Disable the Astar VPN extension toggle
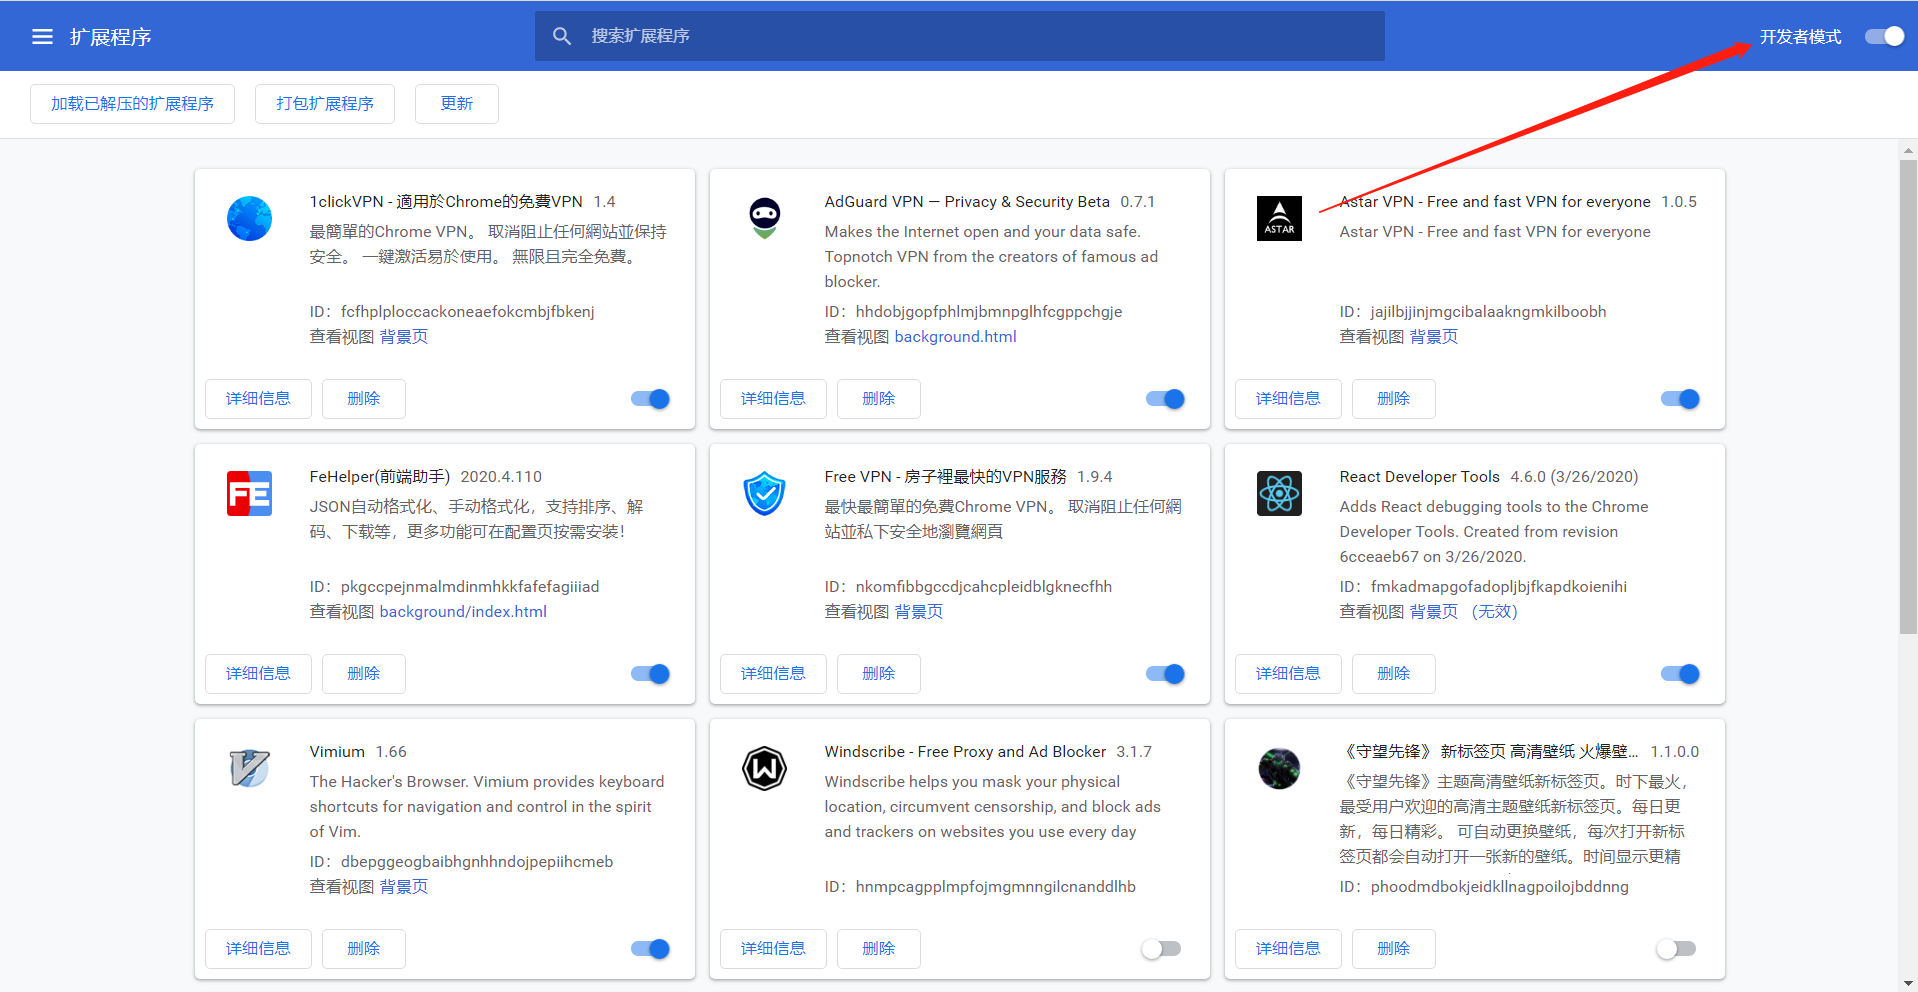 pos(1681,399)
